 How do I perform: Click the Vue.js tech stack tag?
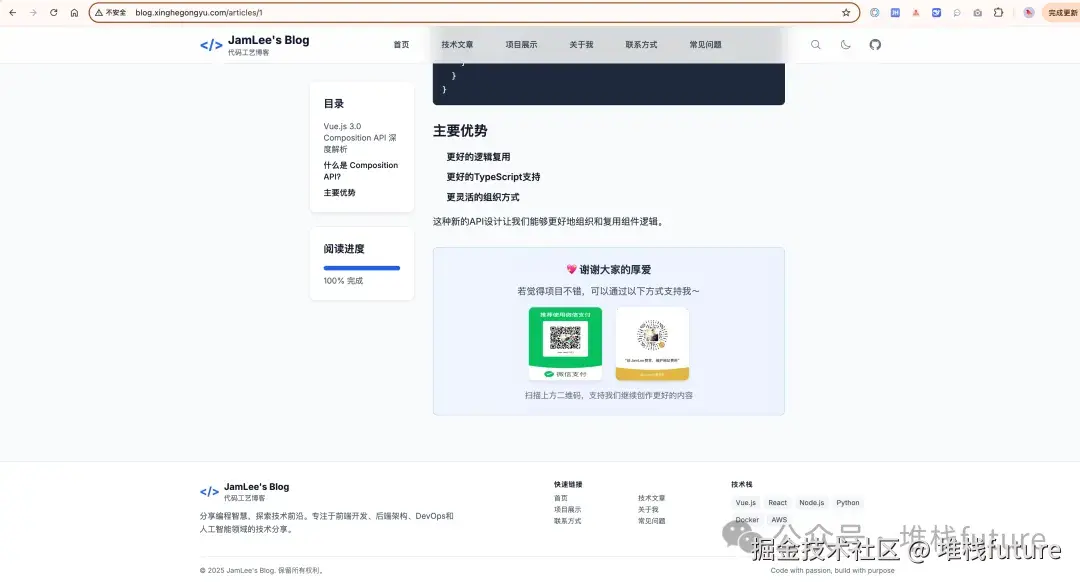745,502
